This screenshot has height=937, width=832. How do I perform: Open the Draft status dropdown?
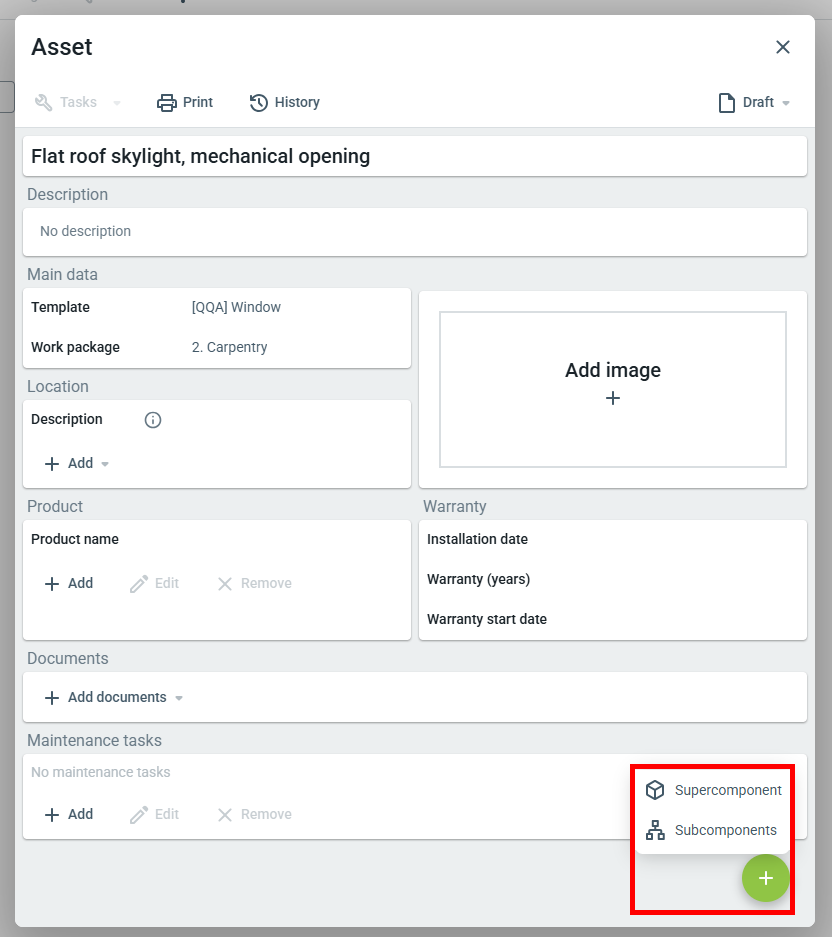point(755,102)
